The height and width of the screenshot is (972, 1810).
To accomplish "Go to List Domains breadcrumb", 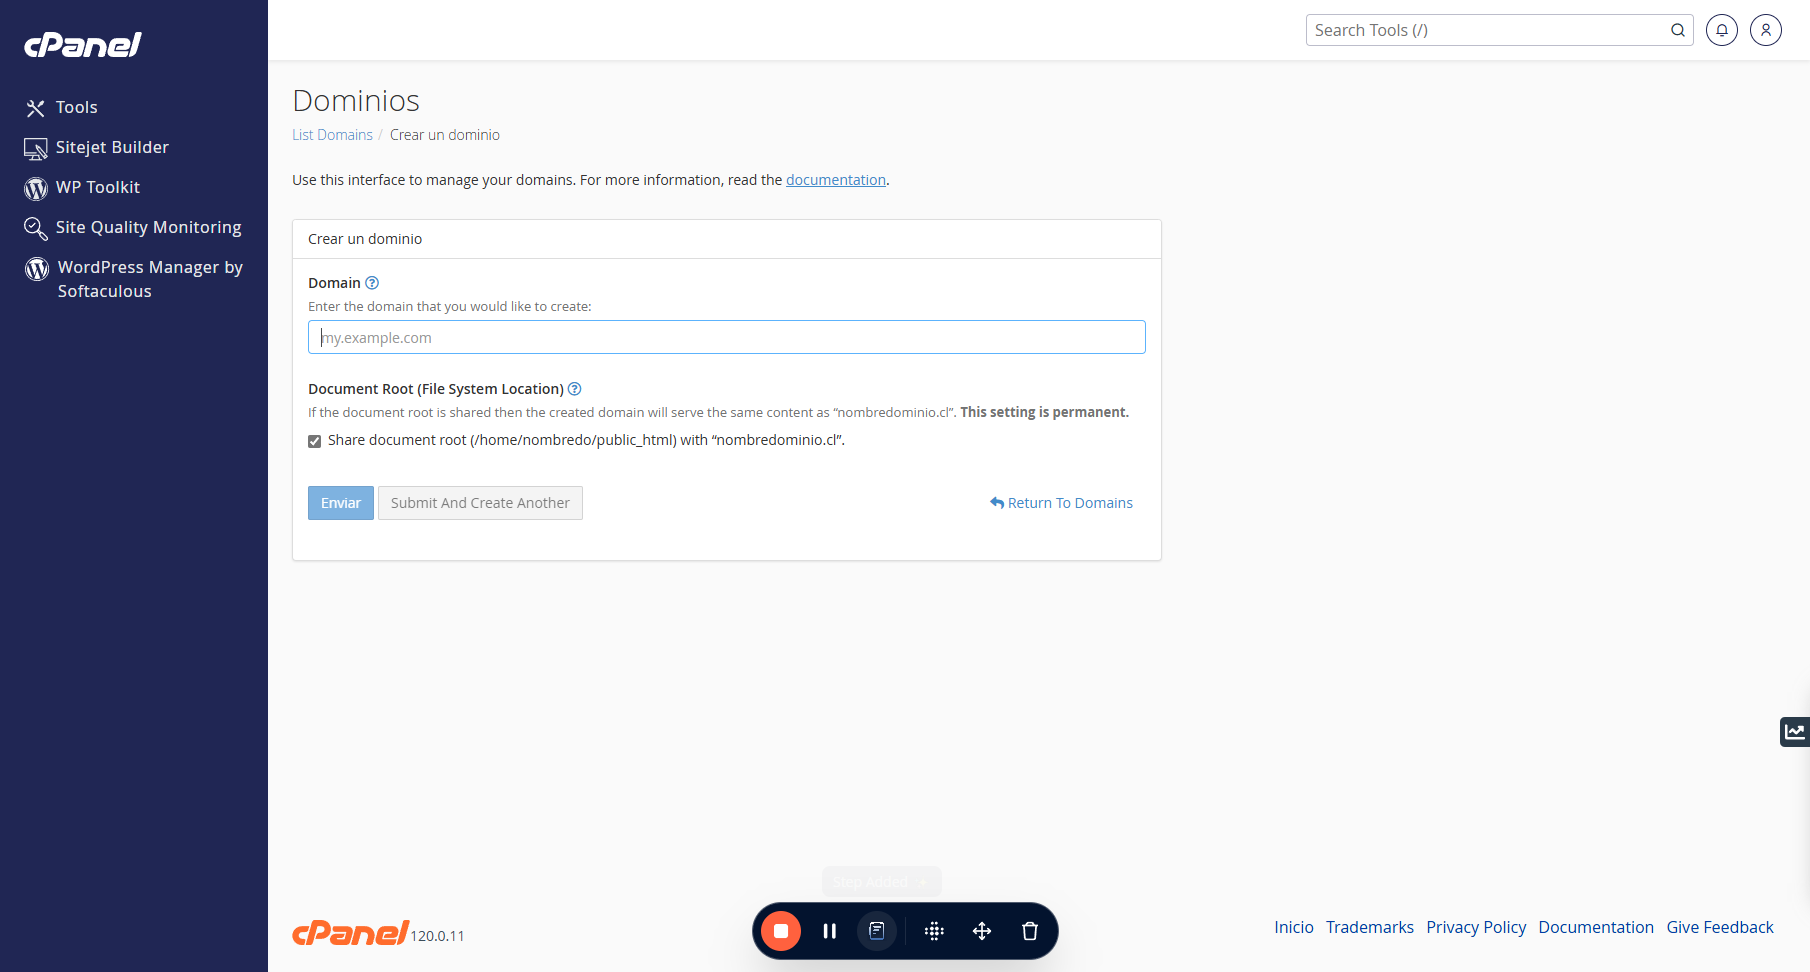I will [x=332, y=135].
